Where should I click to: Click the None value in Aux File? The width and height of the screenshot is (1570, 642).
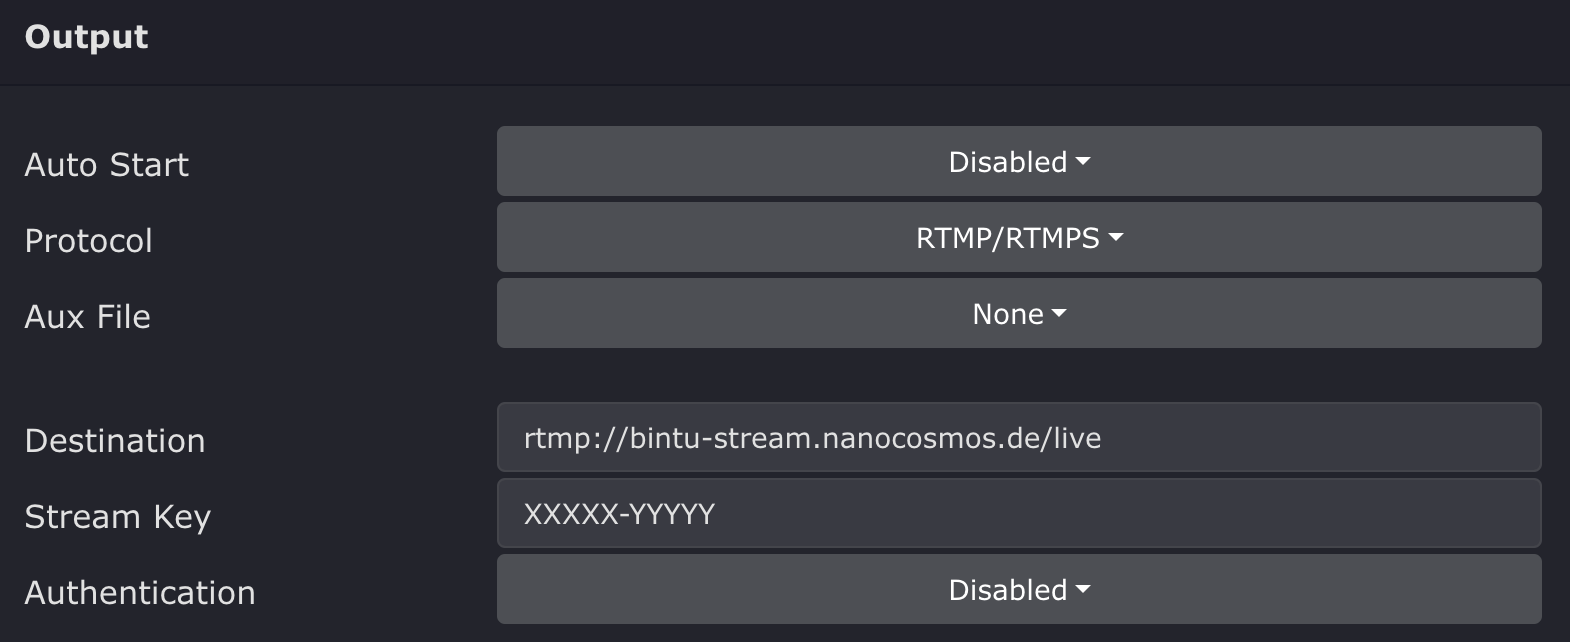(1007, 314)
